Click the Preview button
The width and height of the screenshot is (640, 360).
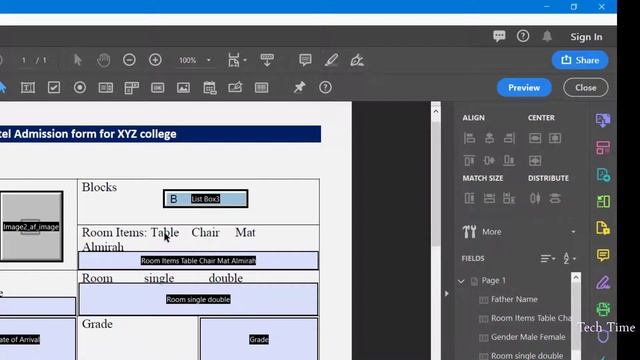[524, 87]
